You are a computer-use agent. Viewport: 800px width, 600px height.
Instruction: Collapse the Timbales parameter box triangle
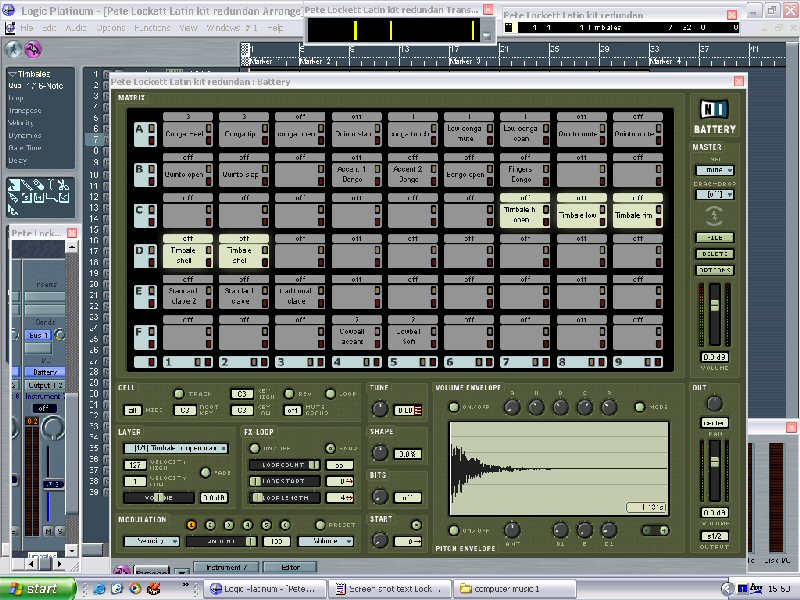12,74
